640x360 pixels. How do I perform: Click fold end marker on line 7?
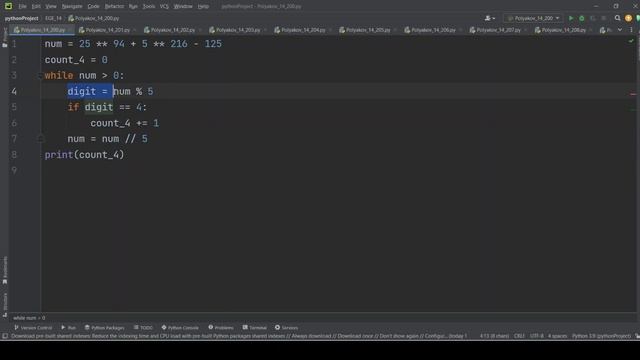40,139
